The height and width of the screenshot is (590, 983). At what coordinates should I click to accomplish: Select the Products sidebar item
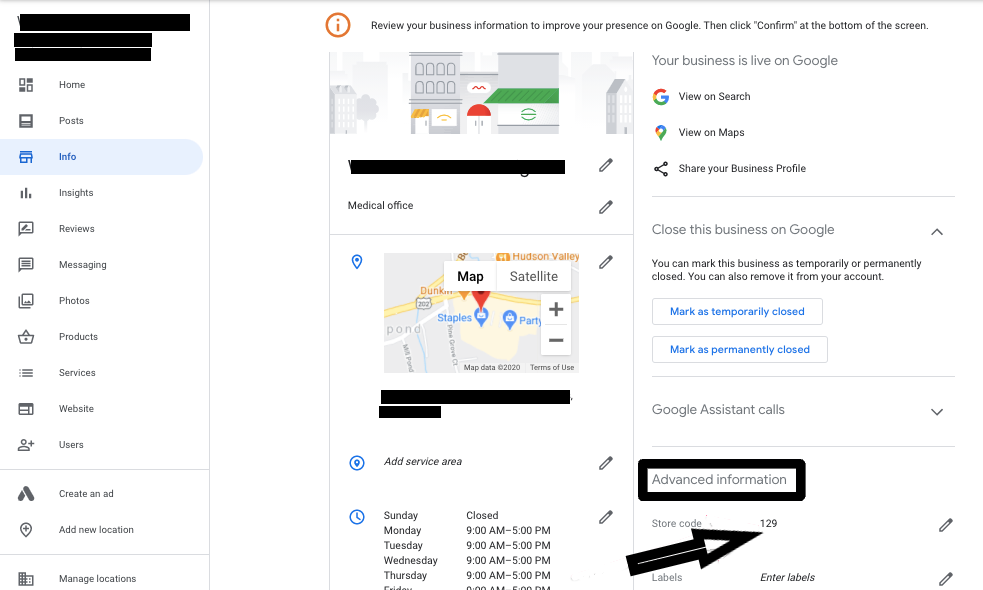click(77, 336)
